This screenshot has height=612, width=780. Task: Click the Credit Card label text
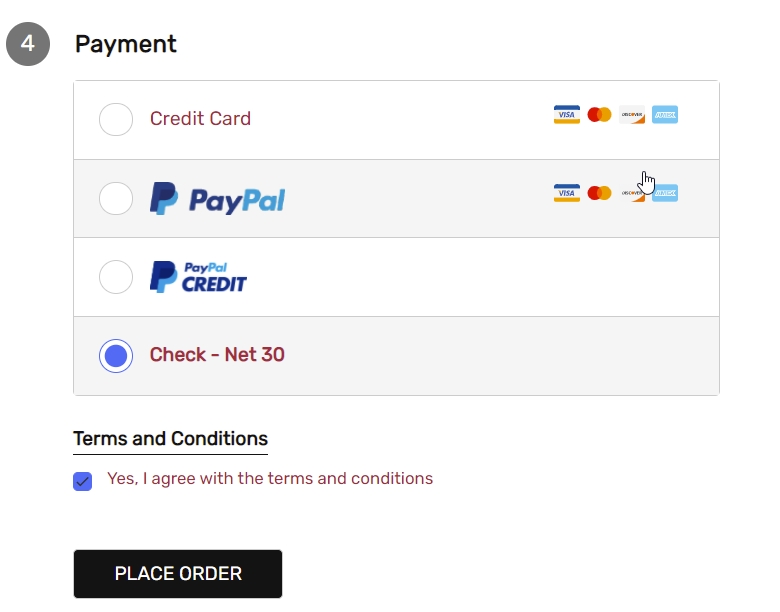[200, 119]
